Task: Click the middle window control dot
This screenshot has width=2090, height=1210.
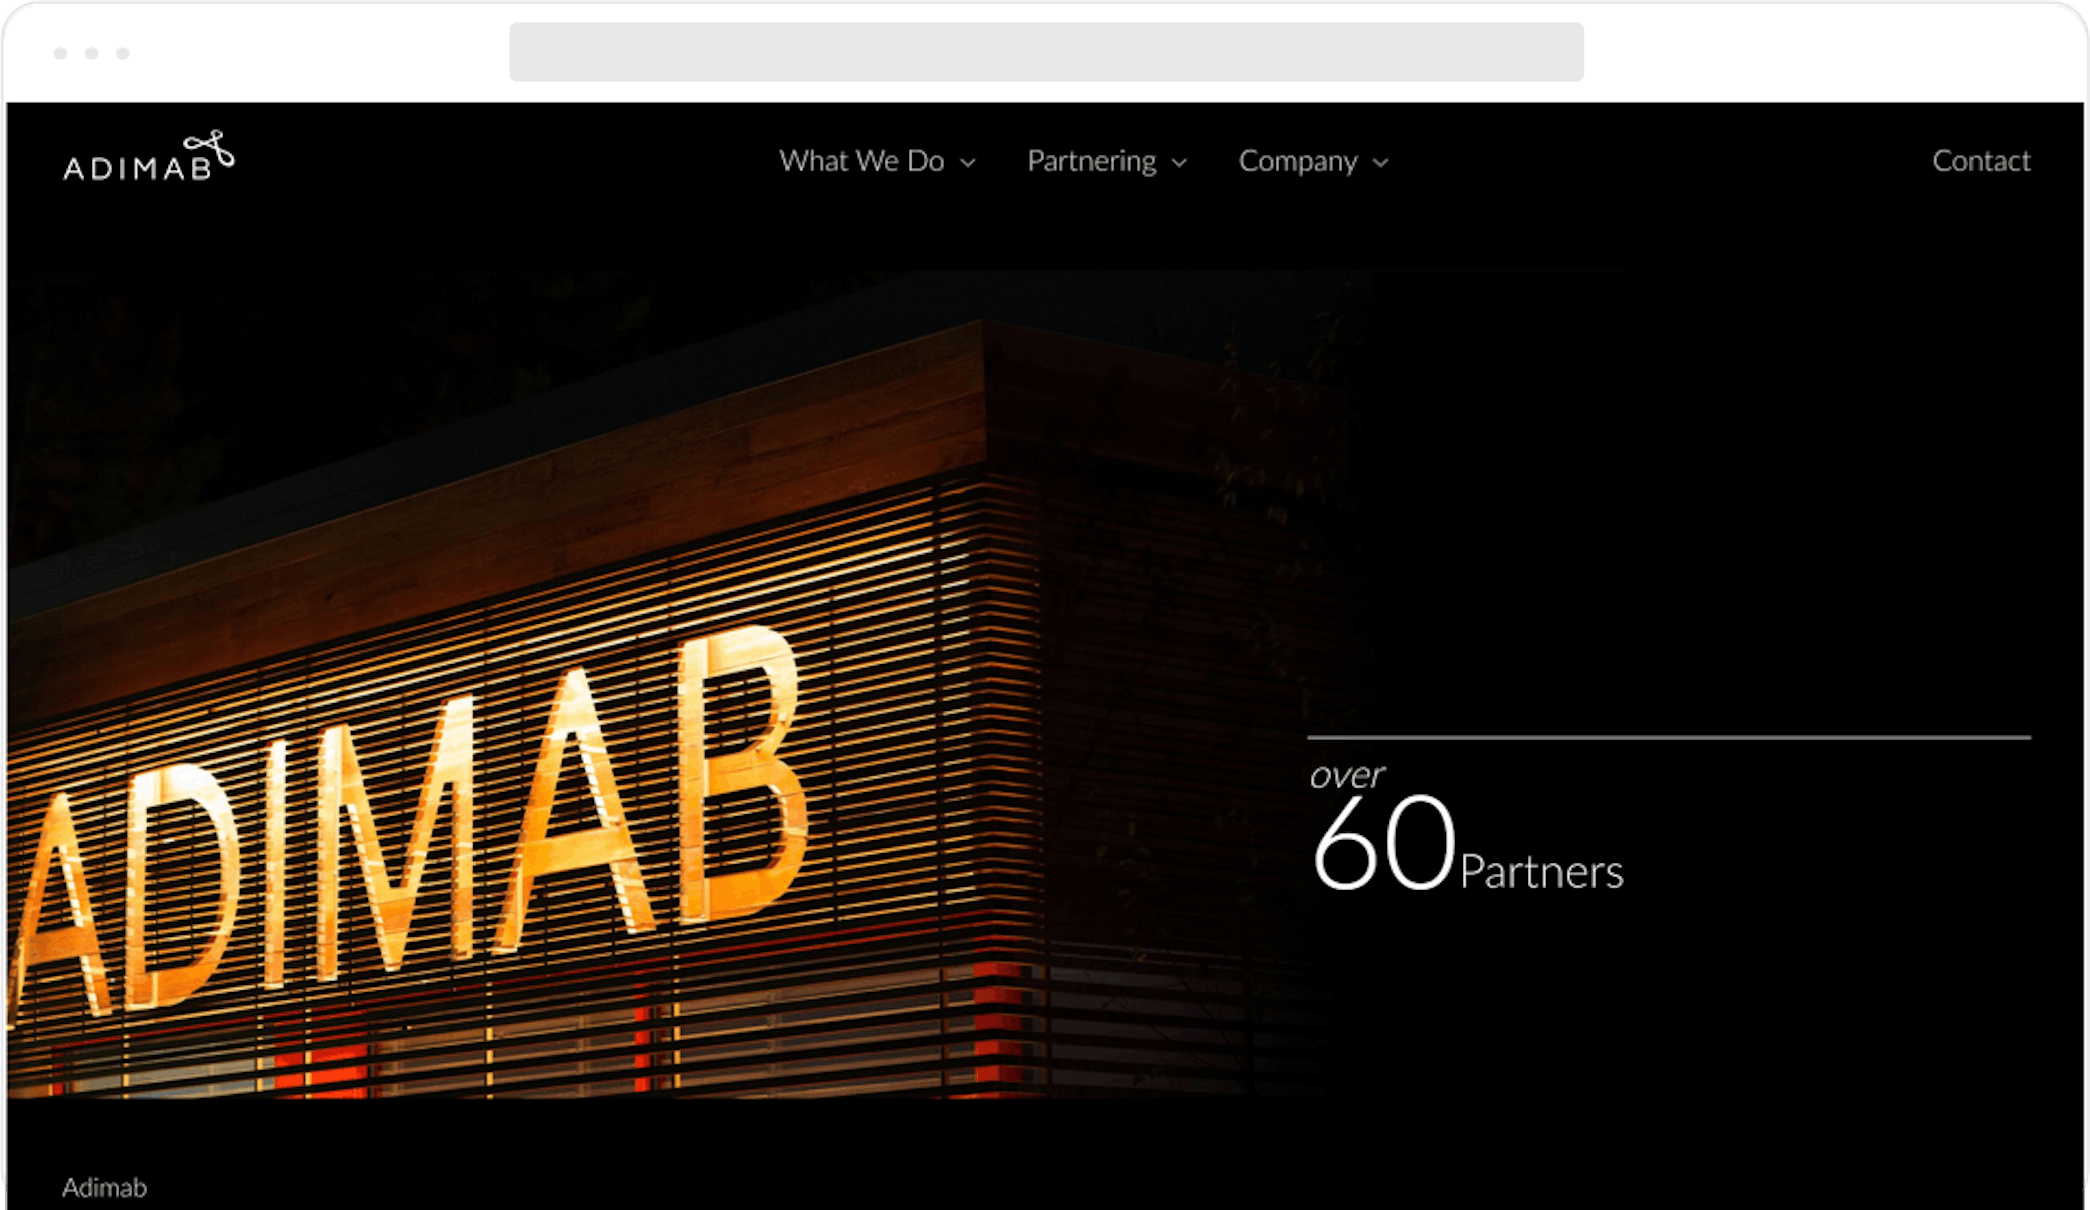Action: (92, 53)
